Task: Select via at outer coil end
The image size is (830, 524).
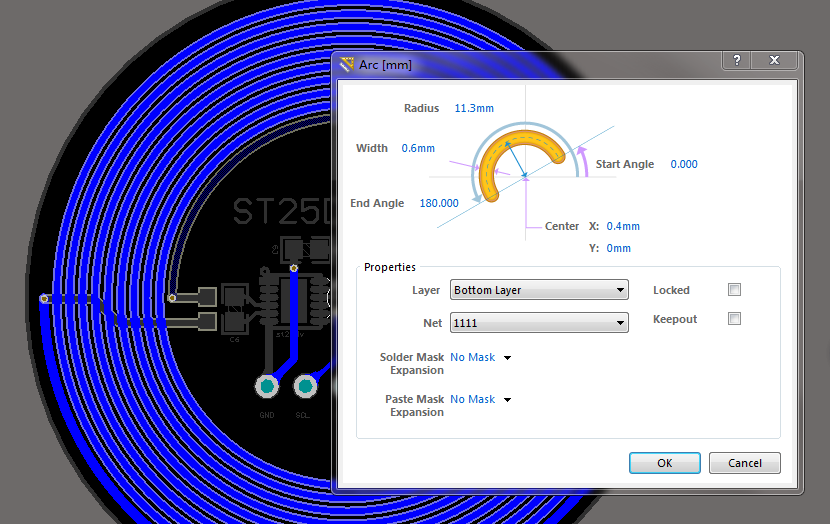Action: 44,299
